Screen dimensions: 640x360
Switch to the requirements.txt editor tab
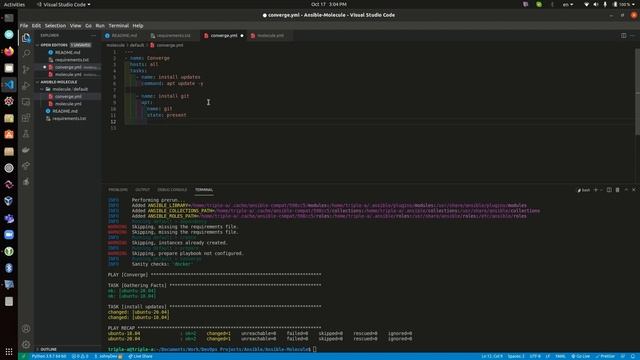173,36
